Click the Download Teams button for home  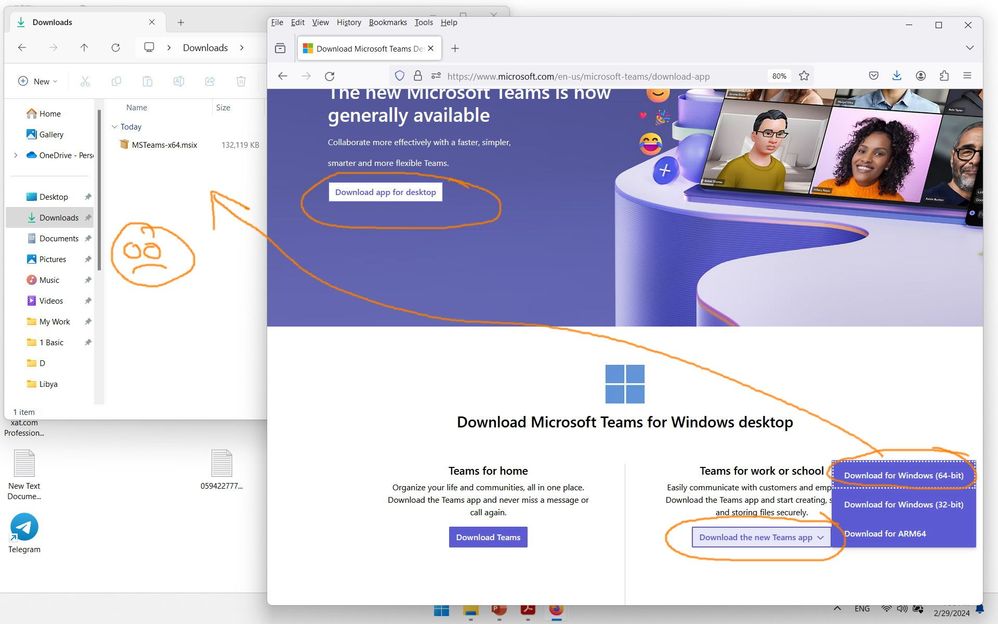tap(488, 537)
